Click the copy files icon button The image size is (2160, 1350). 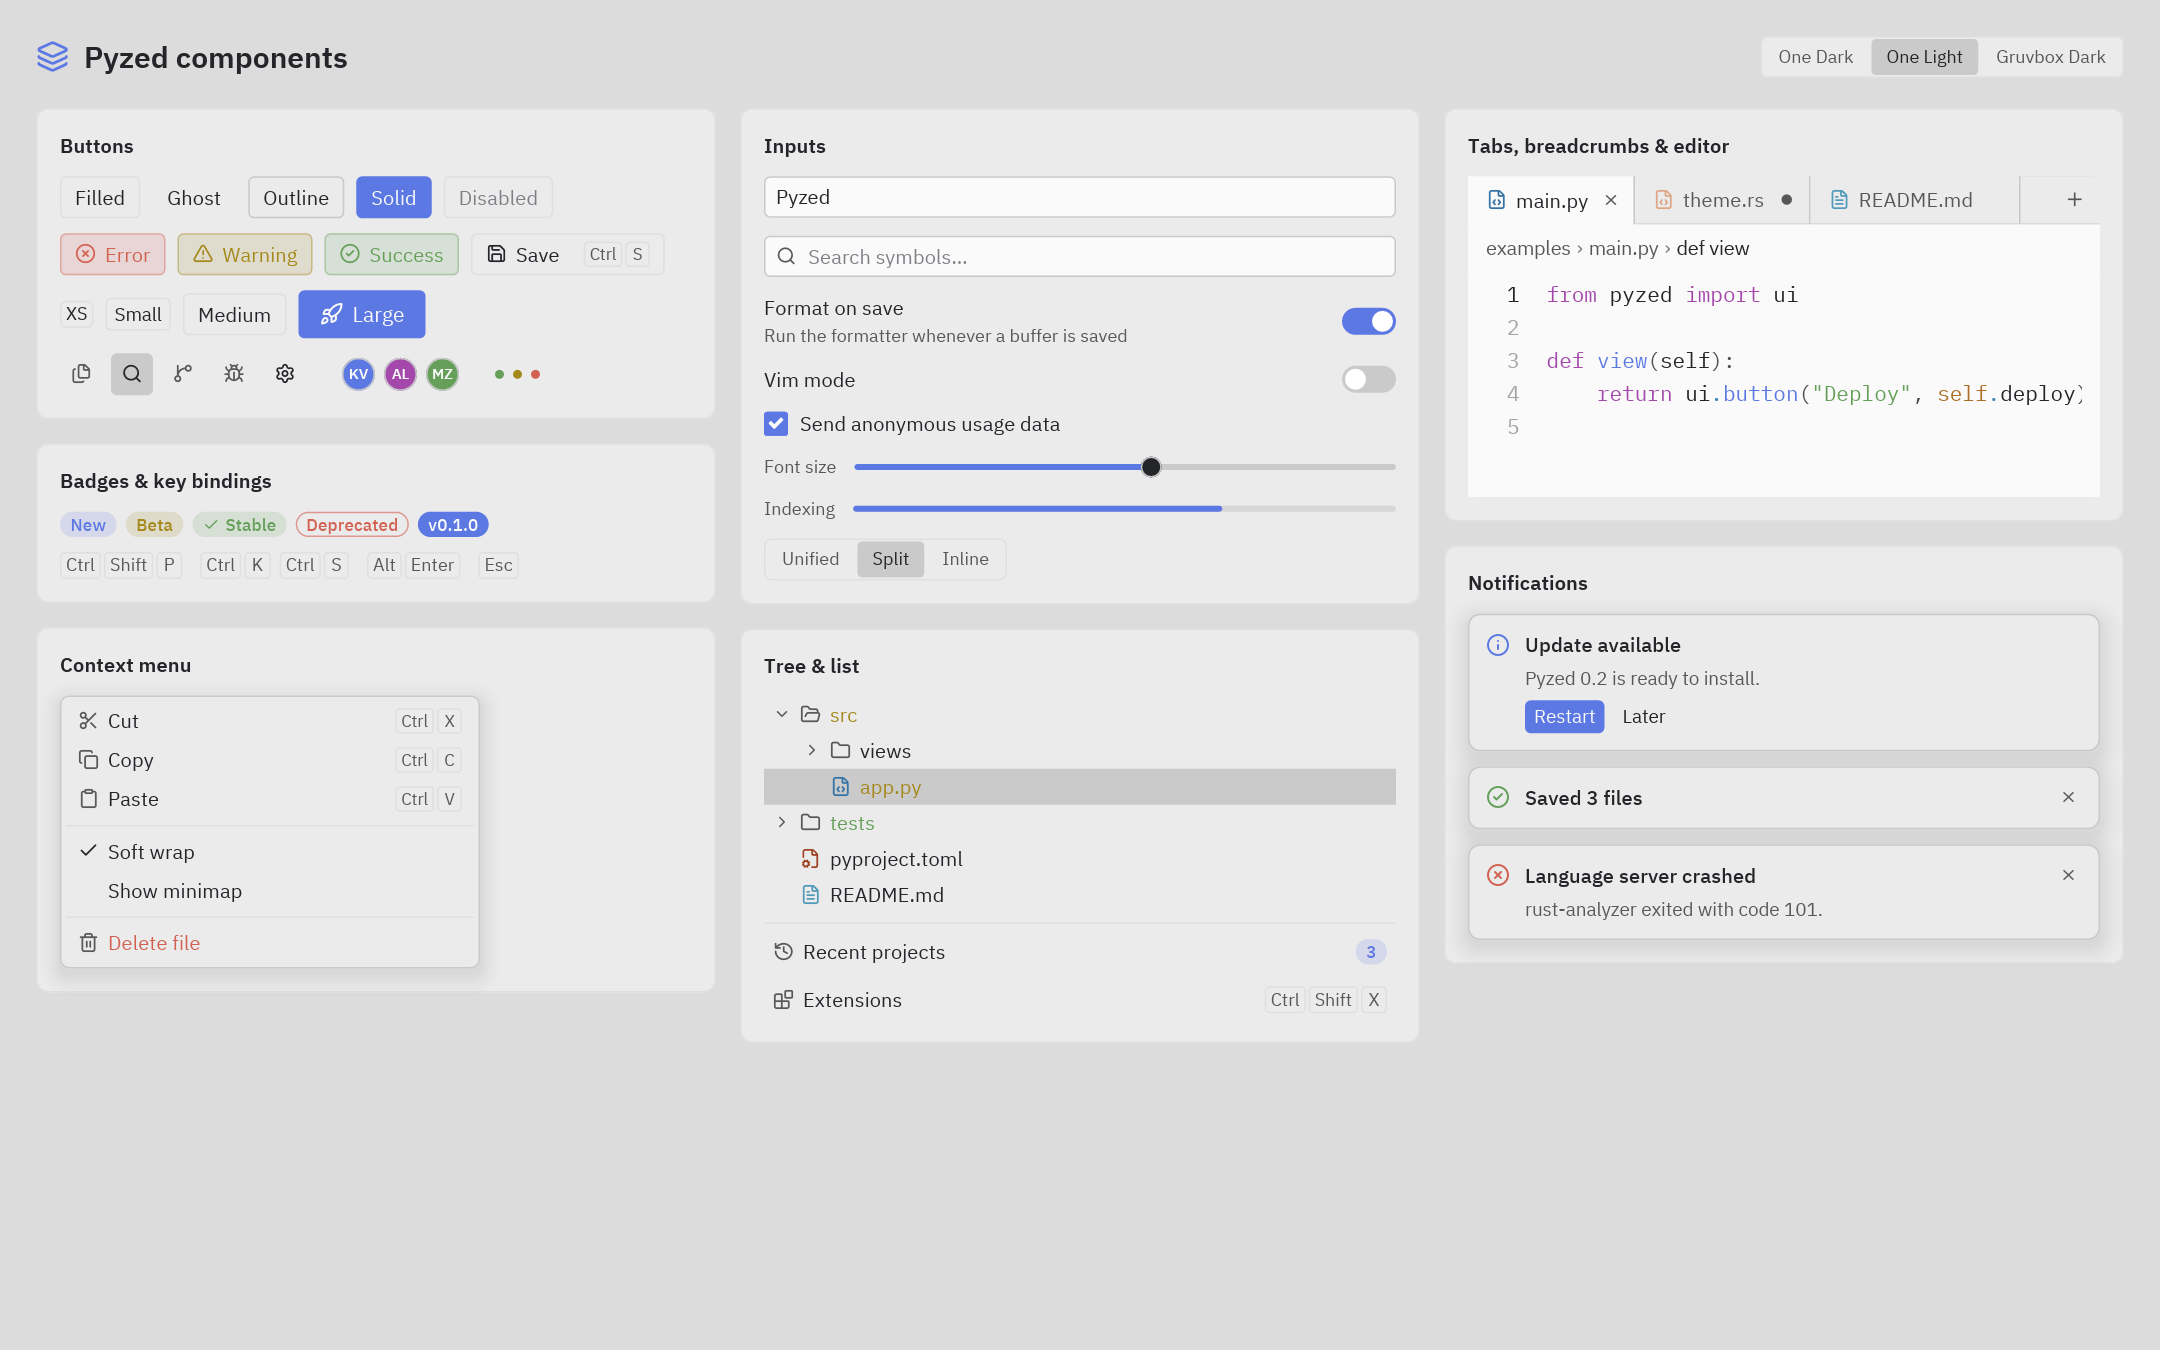coord(81,374)
